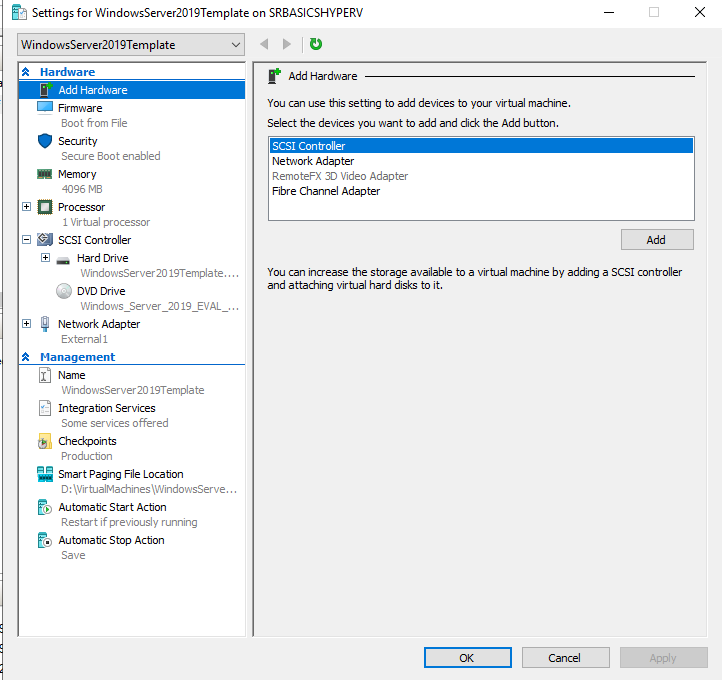This screenshot has height=680, width=722.
Task: Open Memory settings
Action: coord(77,174)
